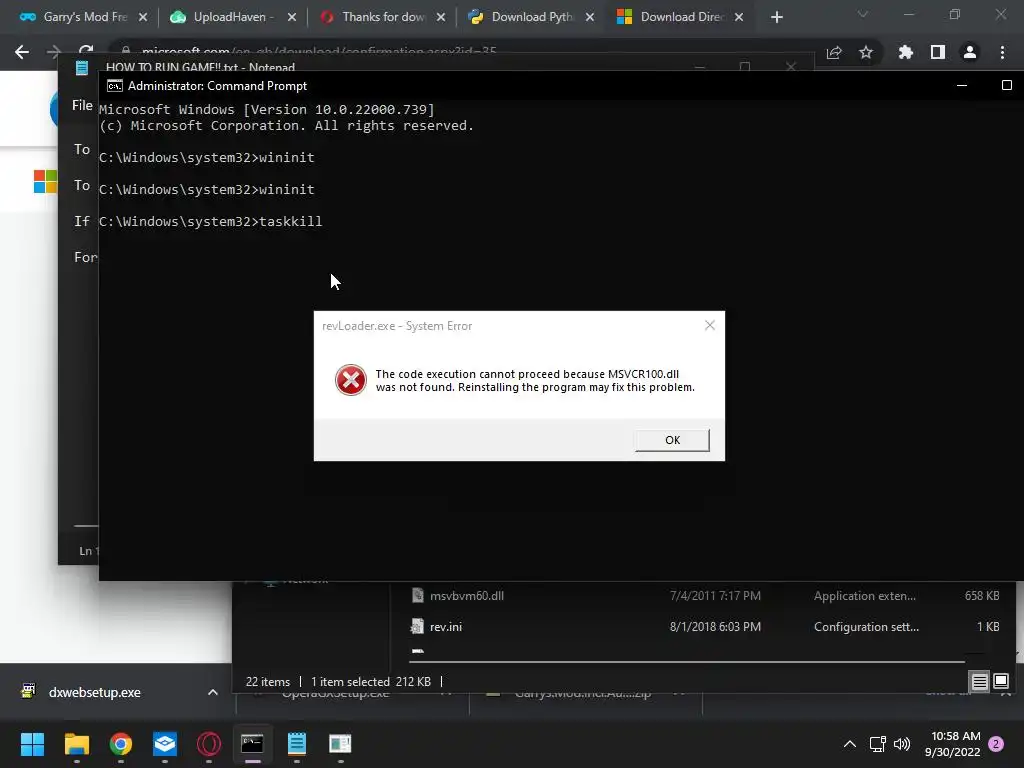Image resolution: width=1024 pixels, height=768 pixels.
Task: Switch Explorer to large icons view
Action: click(1000, 682)
